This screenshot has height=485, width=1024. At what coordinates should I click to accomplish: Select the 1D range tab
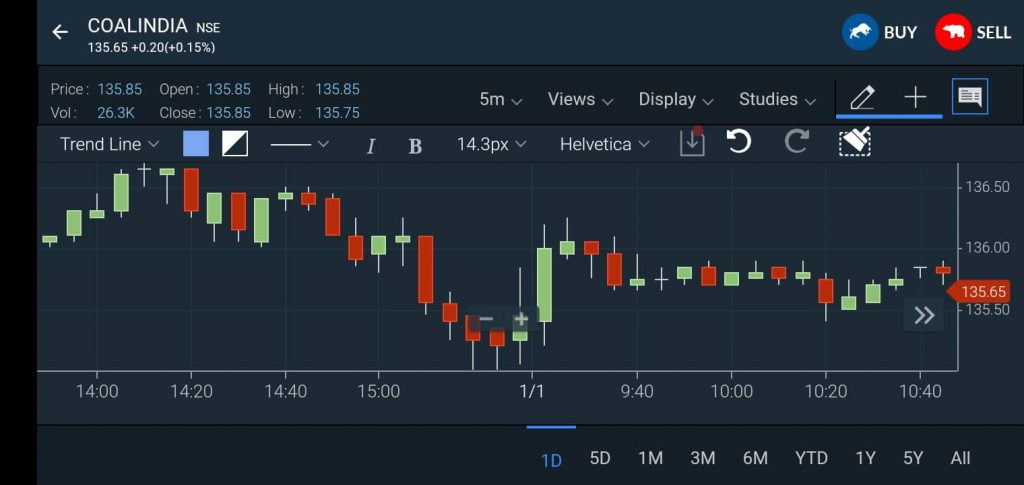[x=551, y=460]
